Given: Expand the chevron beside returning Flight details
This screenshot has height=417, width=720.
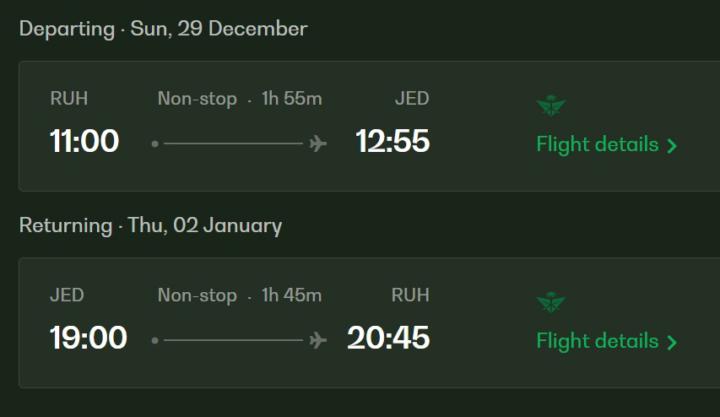Looking at the screenshot, I should click(672, 342).
